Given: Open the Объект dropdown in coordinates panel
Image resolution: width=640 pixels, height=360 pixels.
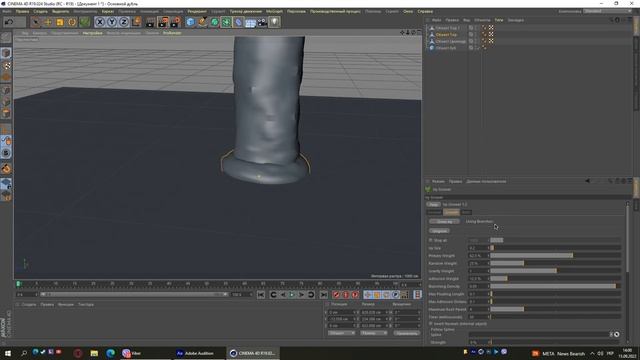Looking at the screenshot, I should pyautogui.click(x=341, y=333).
